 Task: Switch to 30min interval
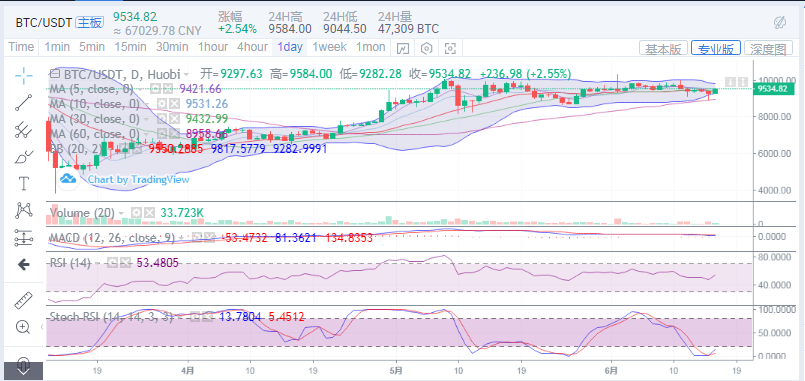172,47
